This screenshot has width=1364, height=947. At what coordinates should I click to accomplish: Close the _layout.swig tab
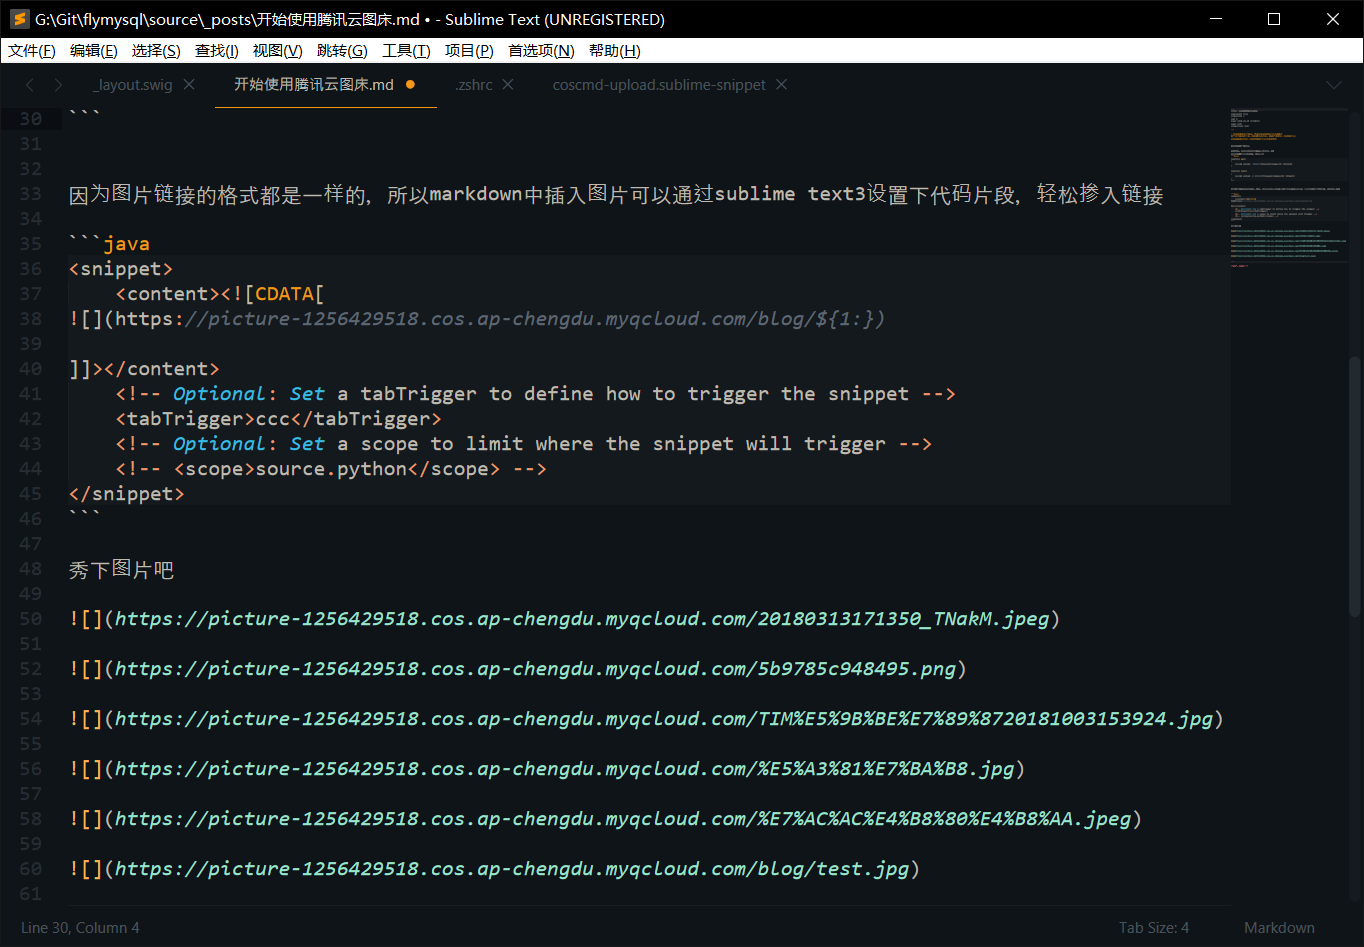click(189, 85)
